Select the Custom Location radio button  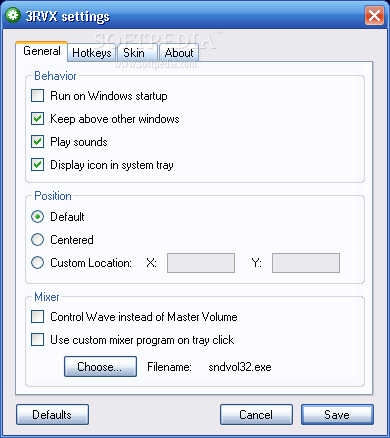click(x=37, y=263)
